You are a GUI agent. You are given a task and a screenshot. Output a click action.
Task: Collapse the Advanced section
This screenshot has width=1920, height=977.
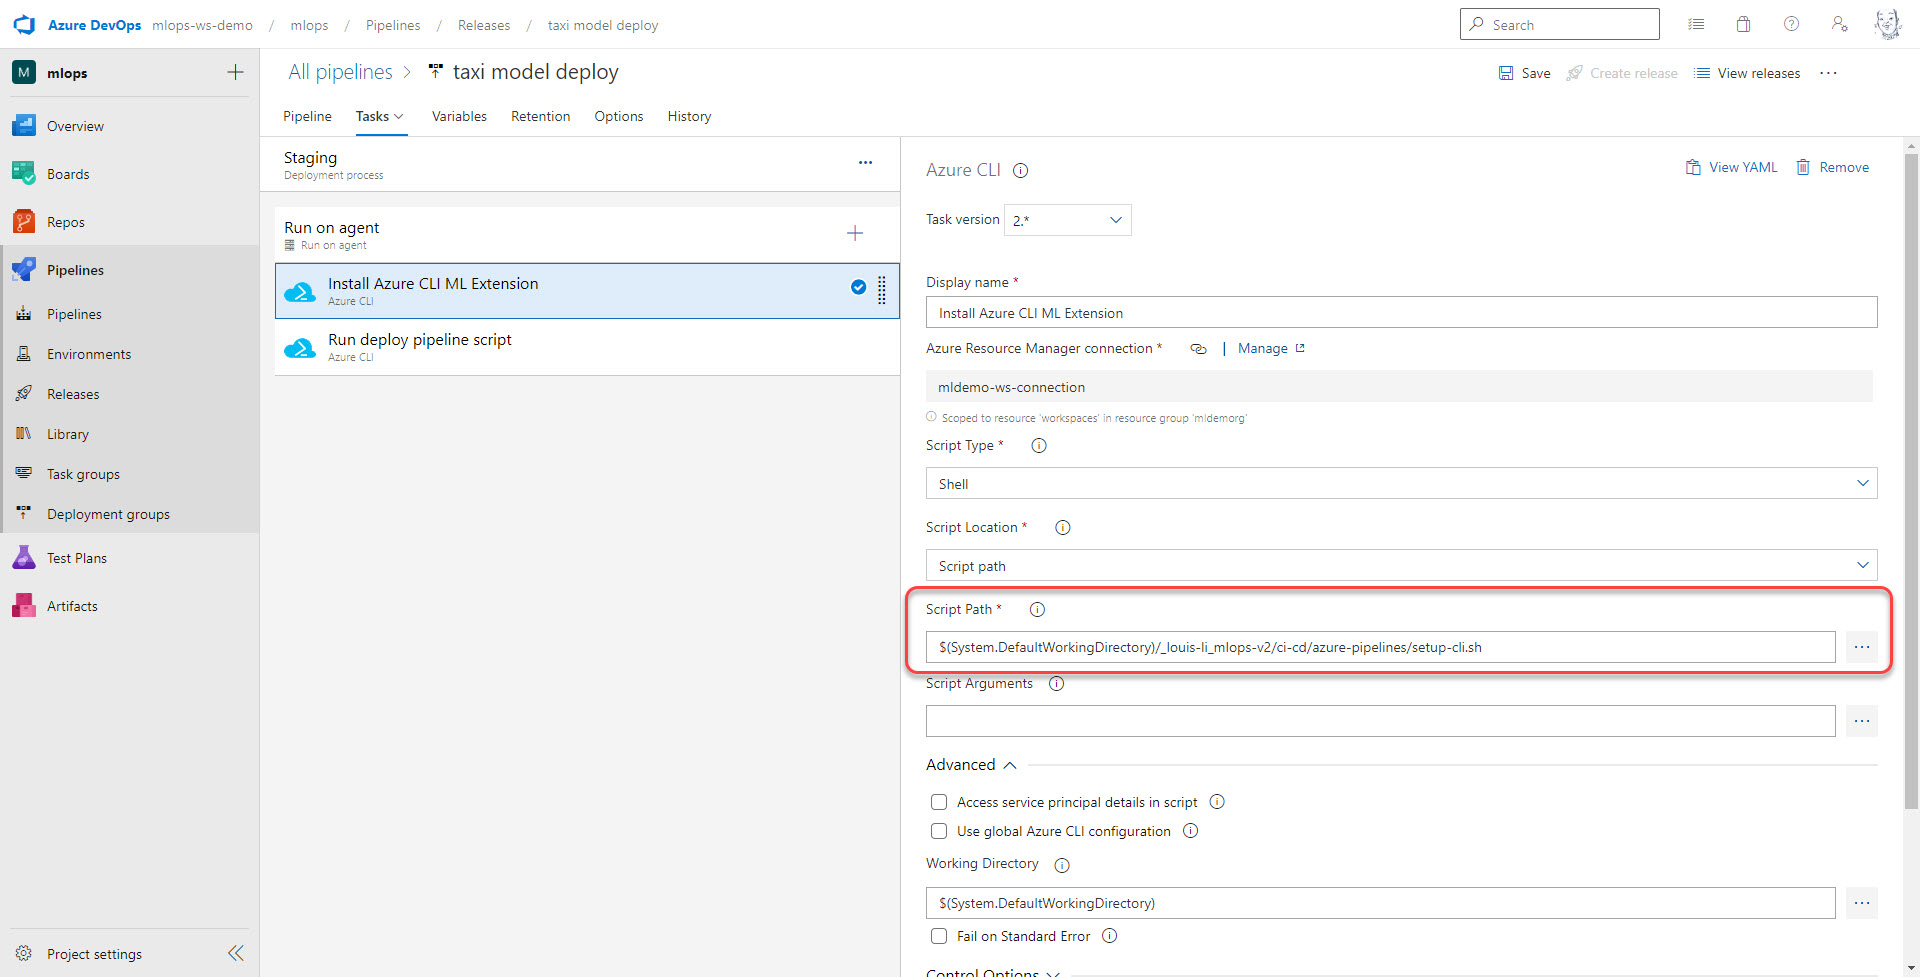point(971,765)
